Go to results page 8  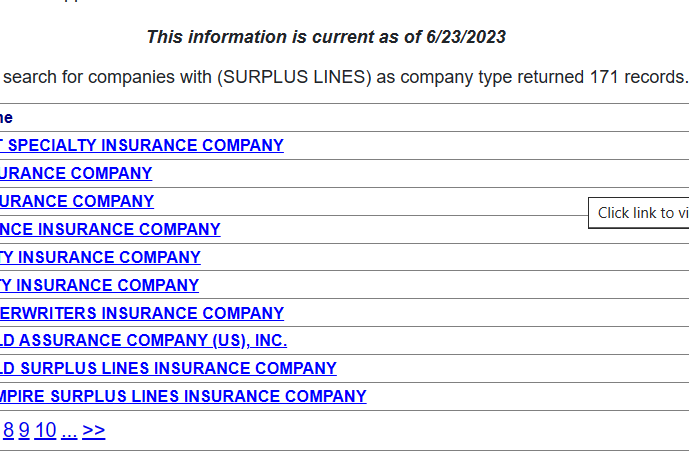pyautogui.click(x=8, y=431)
